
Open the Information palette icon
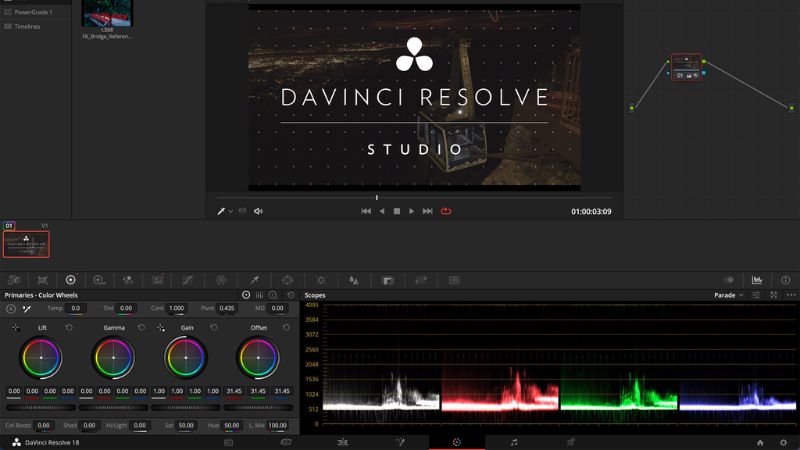[x=785, y=280]
